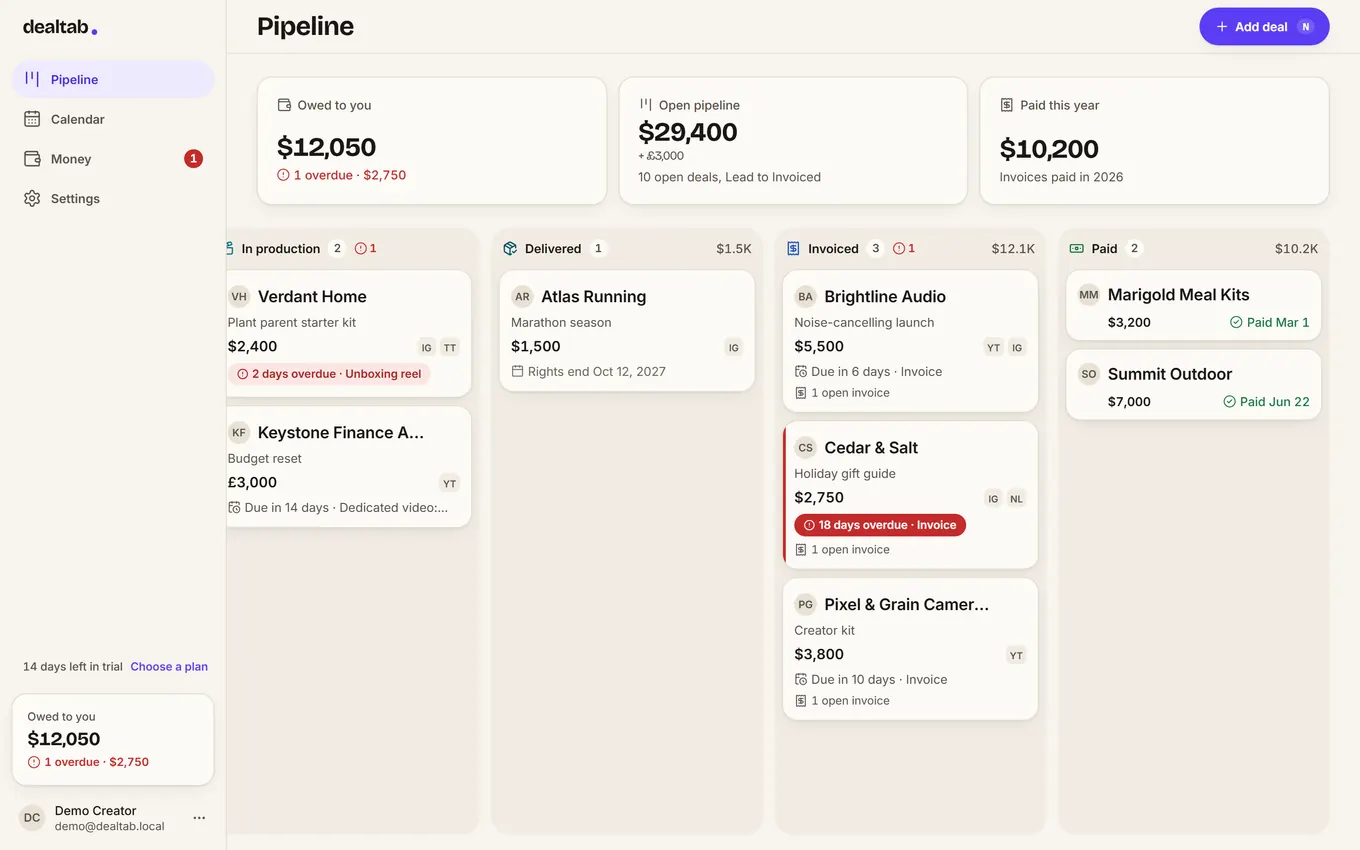Open the Demo Creator account options menu

(199, 818)
